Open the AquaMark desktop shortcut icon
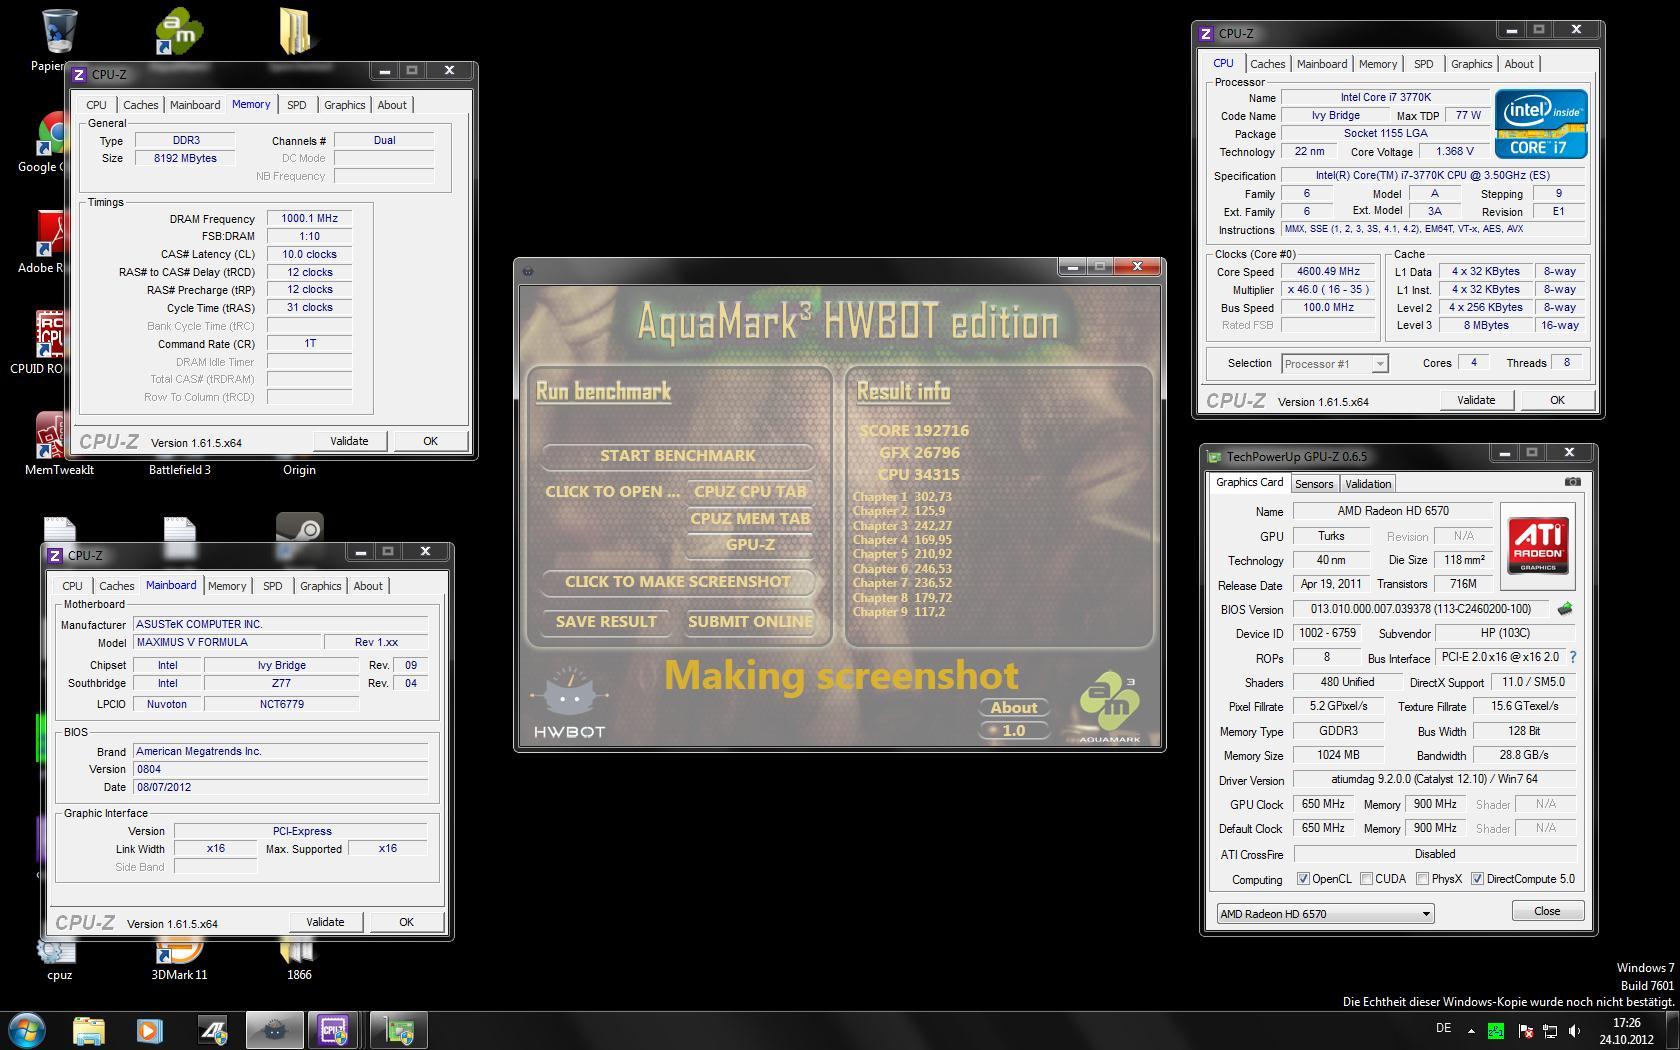The image size is (1680, 1050). (x=180, y=32)
